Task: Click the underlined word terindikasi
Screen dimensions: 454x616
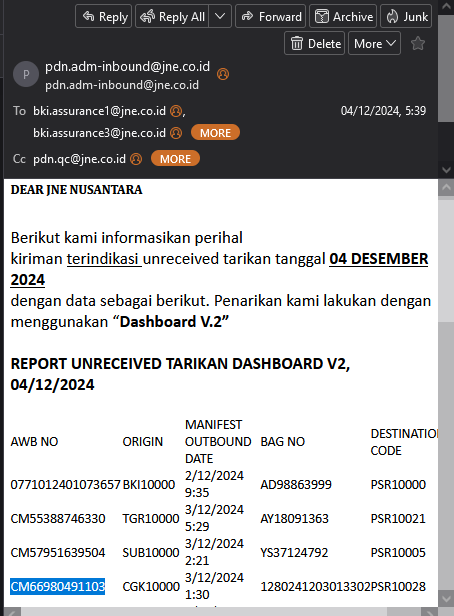Action: [103, 259]
